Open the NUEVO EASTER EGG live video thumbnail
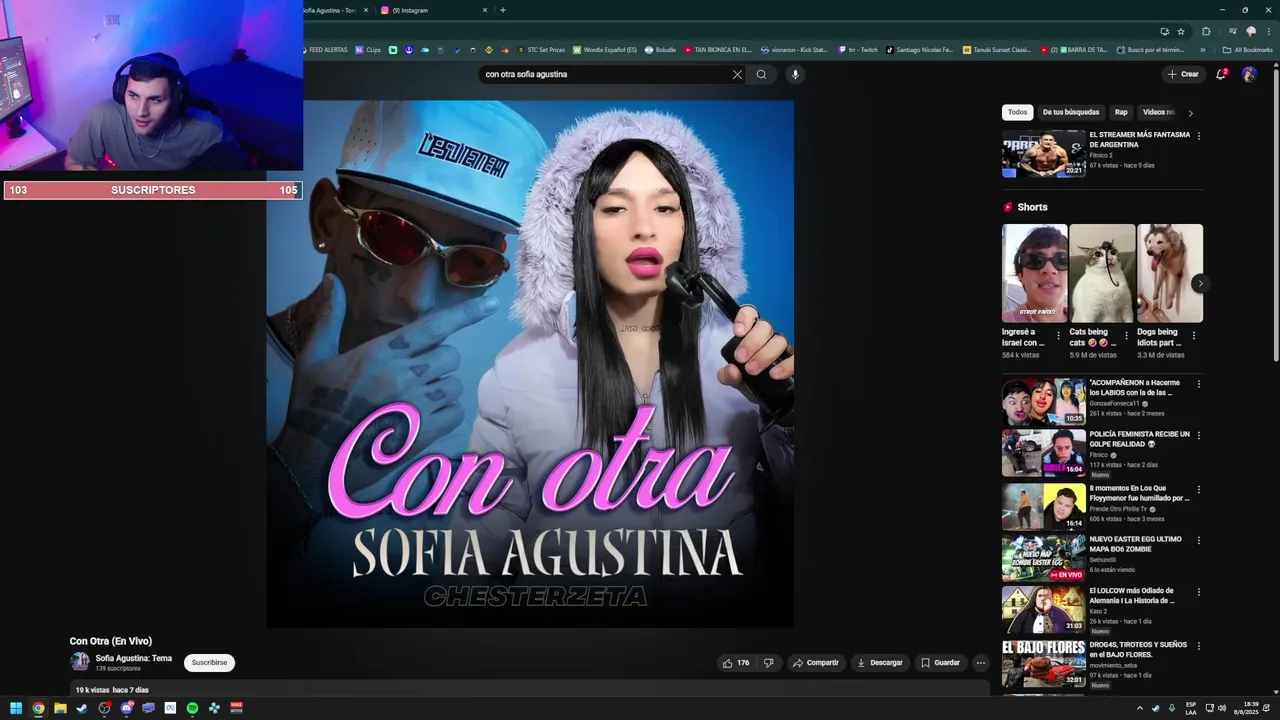This screenshot has width=1280, height=720. pyautogui.click(x=1043, y=558)
